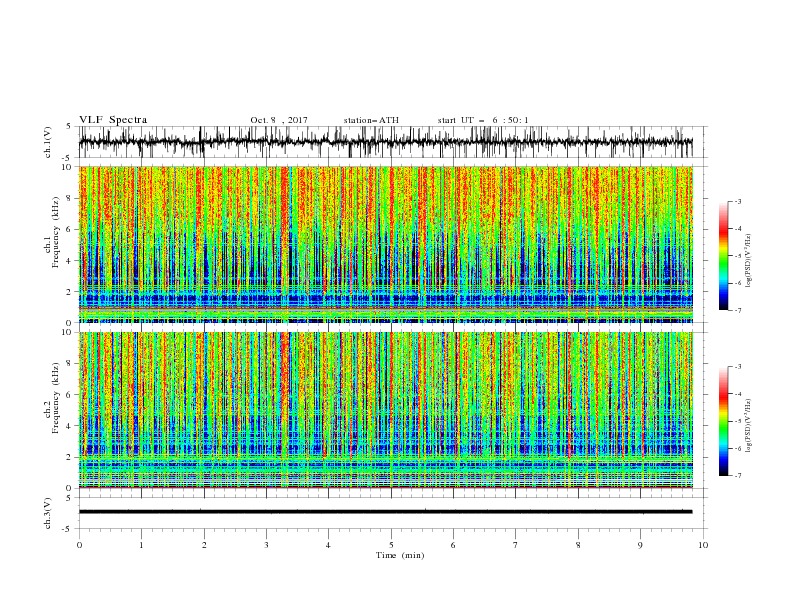
Task: Click the "2" tick on the Time axis
Action: 204,545
